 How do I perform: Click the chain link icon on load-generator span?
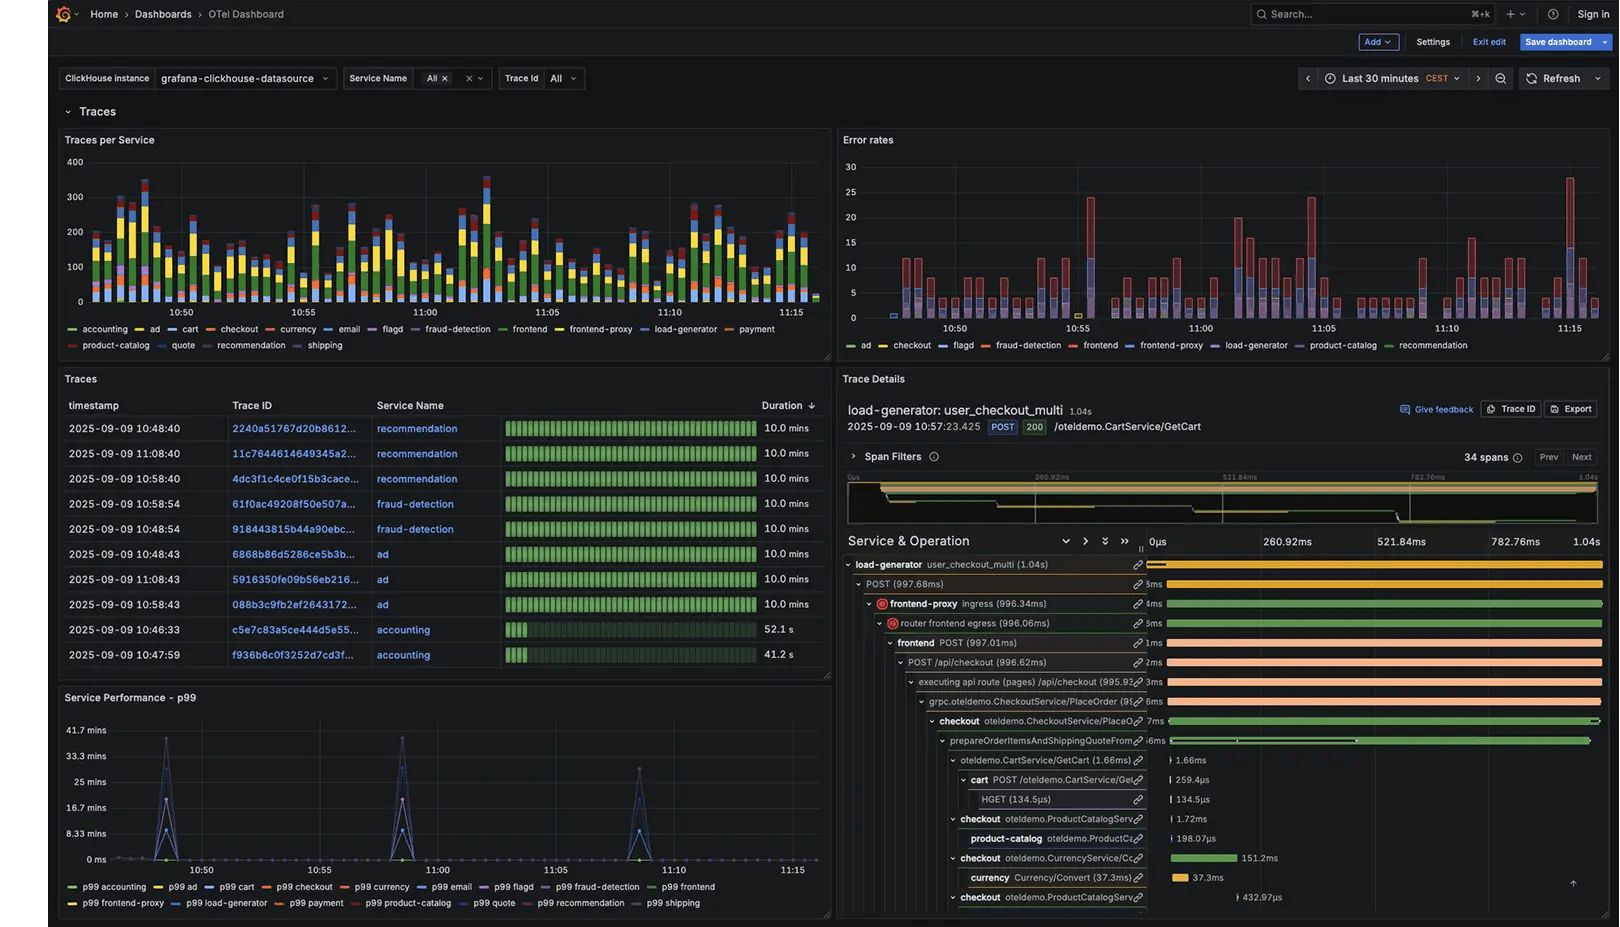click(1137, 564)
